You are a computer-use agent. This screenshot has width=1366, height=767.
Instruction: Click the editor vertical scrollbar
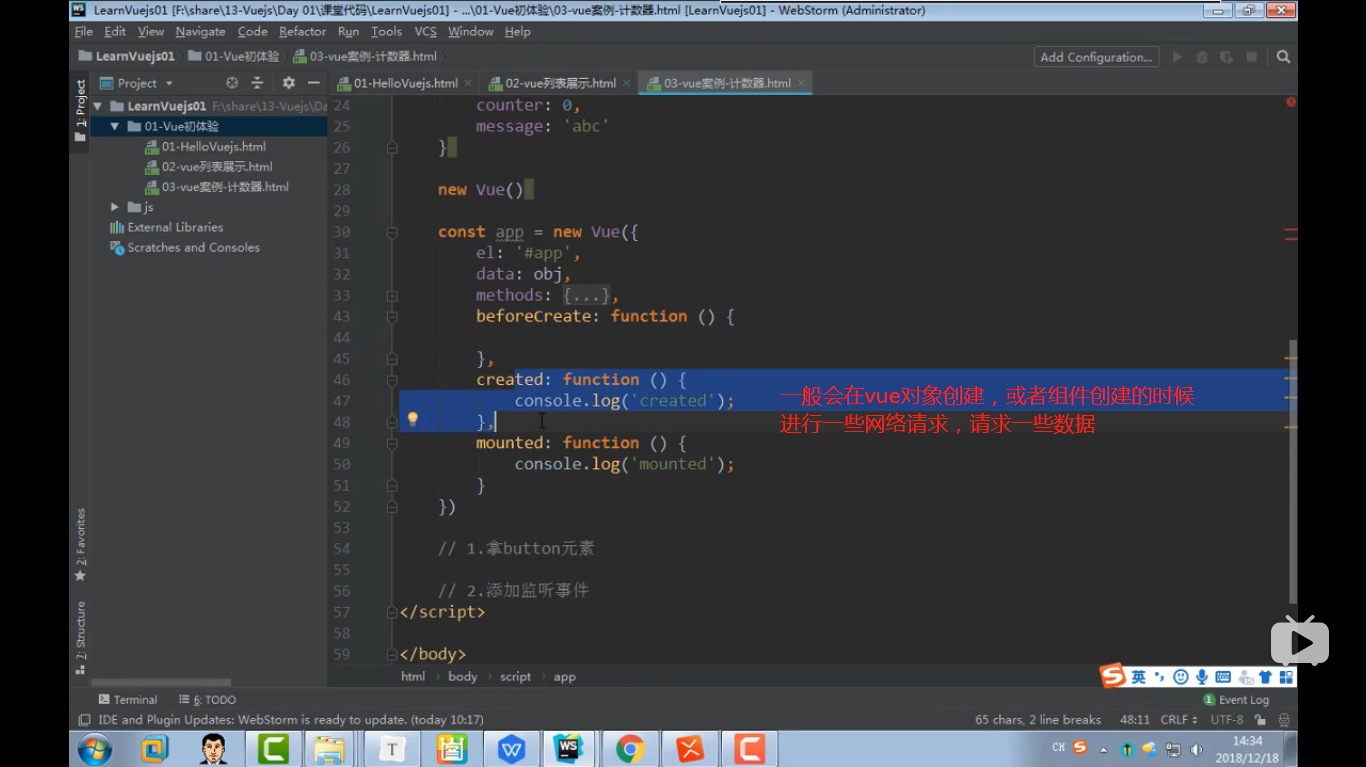1292,470
